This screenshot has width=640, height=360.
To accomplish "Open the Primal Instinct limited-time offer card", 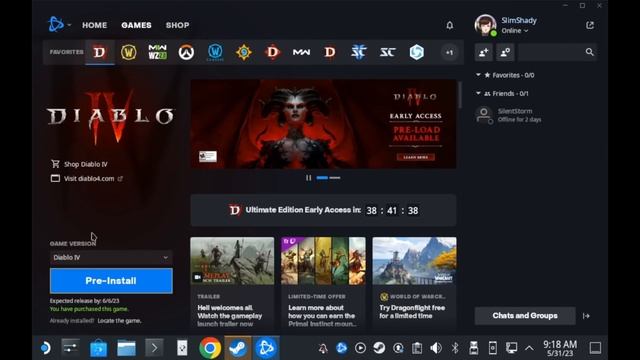I will [x=323, y=282].
